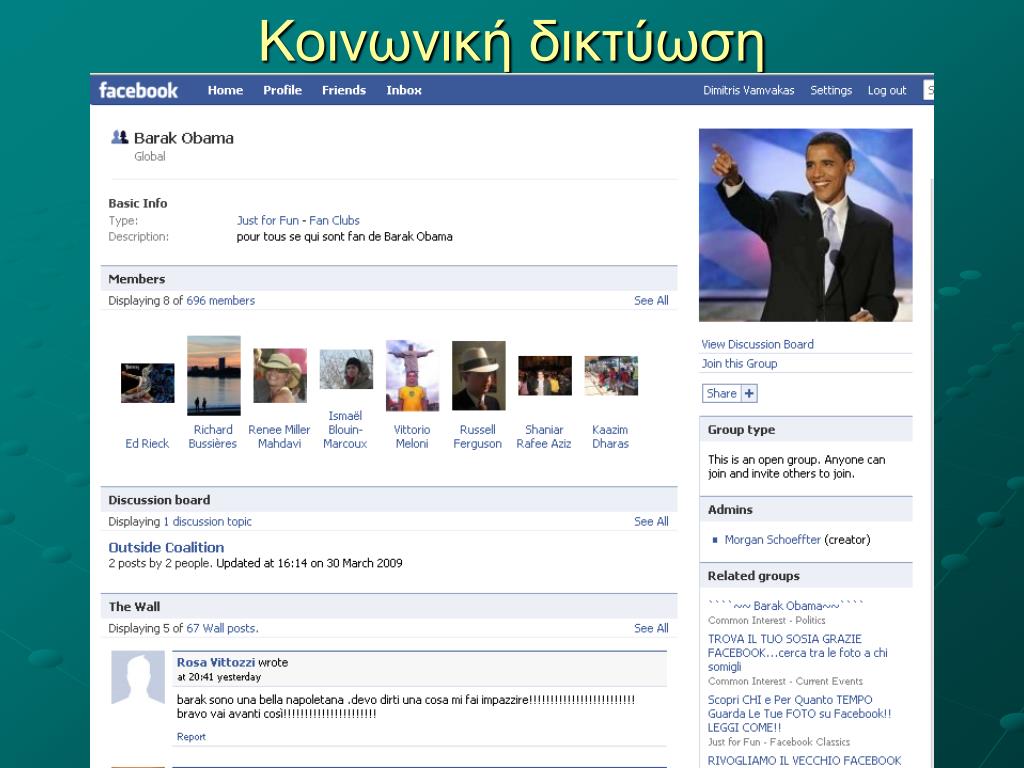
Task: Open the Scopri CHI e Per Quanto TEMPO group
Action: [x=799, y=713]
